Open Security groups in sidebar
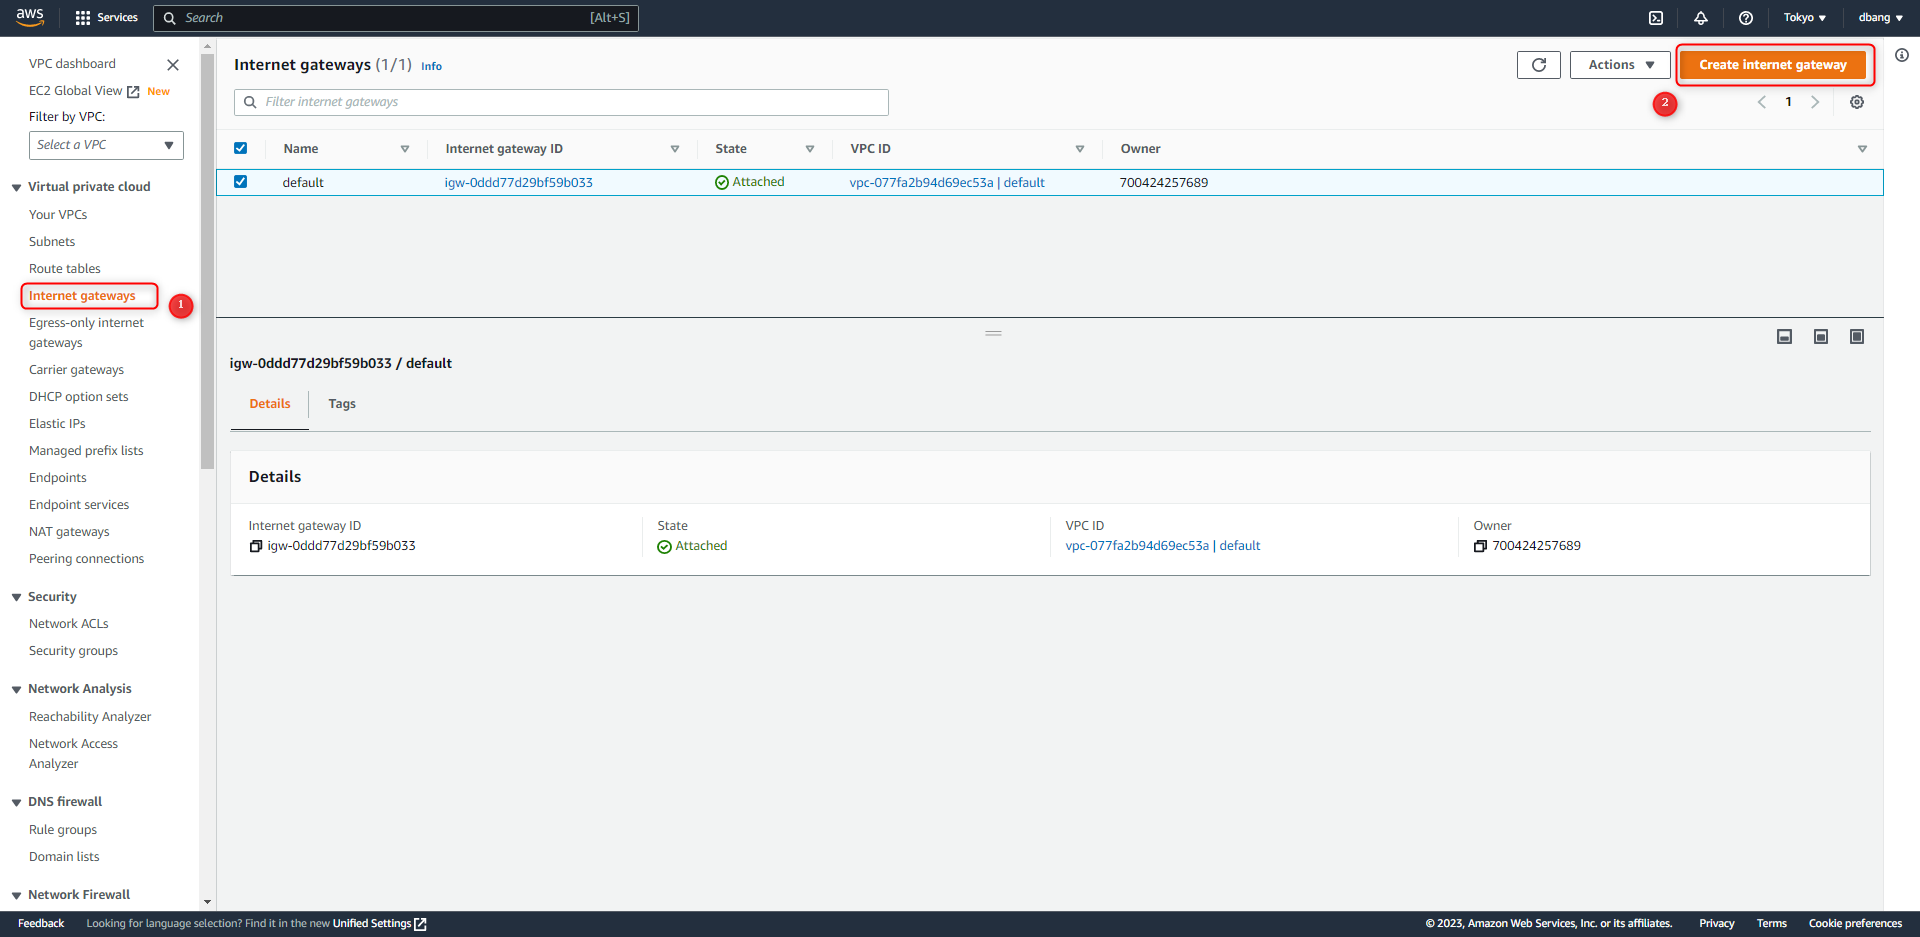This screenshot has width=1920, height=937. pyautogui.click(x=73, y=651)
